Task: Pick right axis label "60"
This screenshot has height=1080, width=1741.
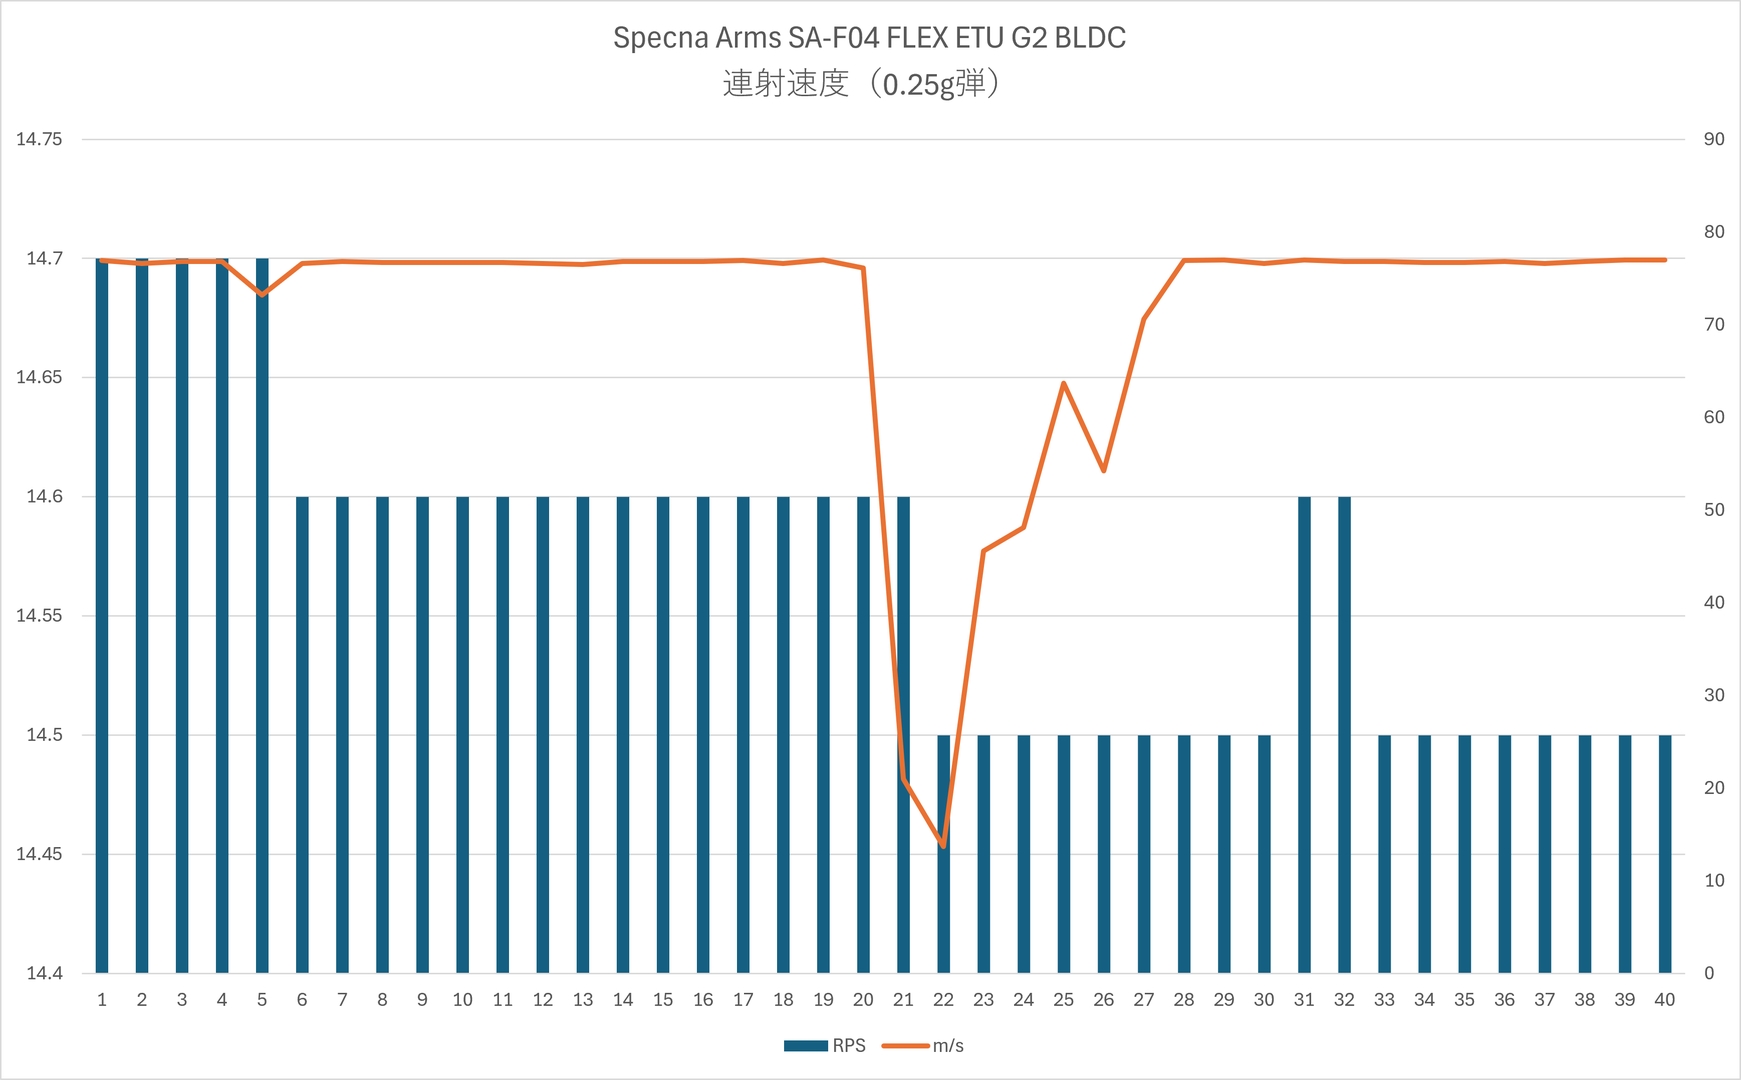Action: 1714,417
